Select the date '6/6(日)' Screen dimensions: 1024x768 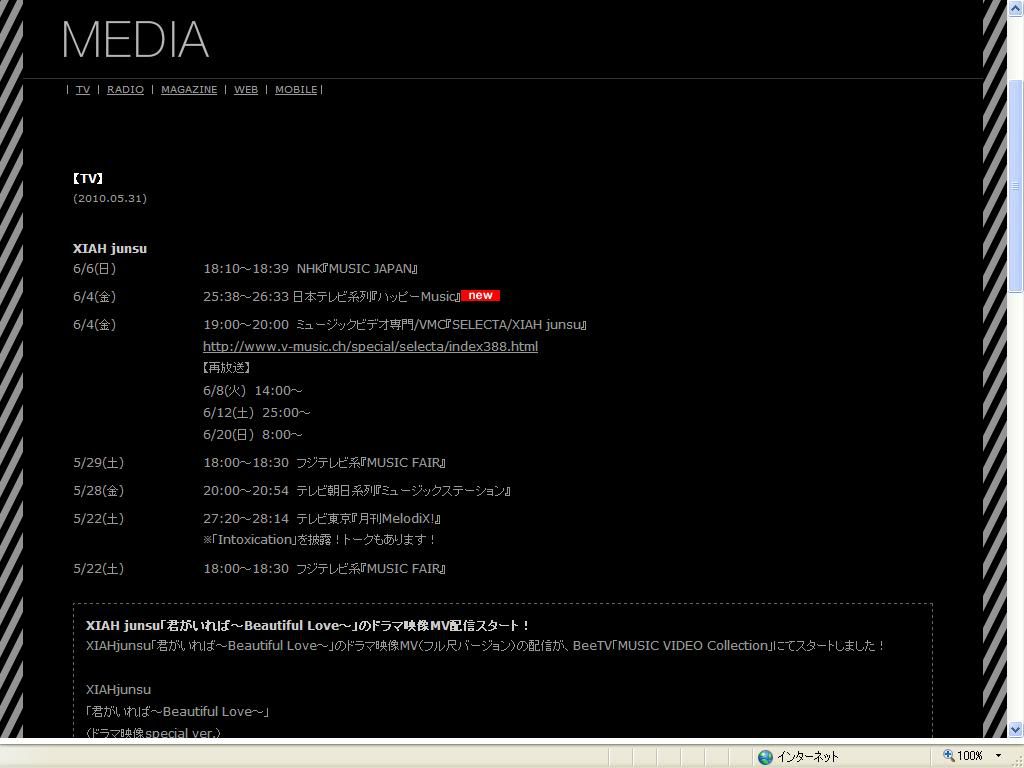tap(95, 269)
